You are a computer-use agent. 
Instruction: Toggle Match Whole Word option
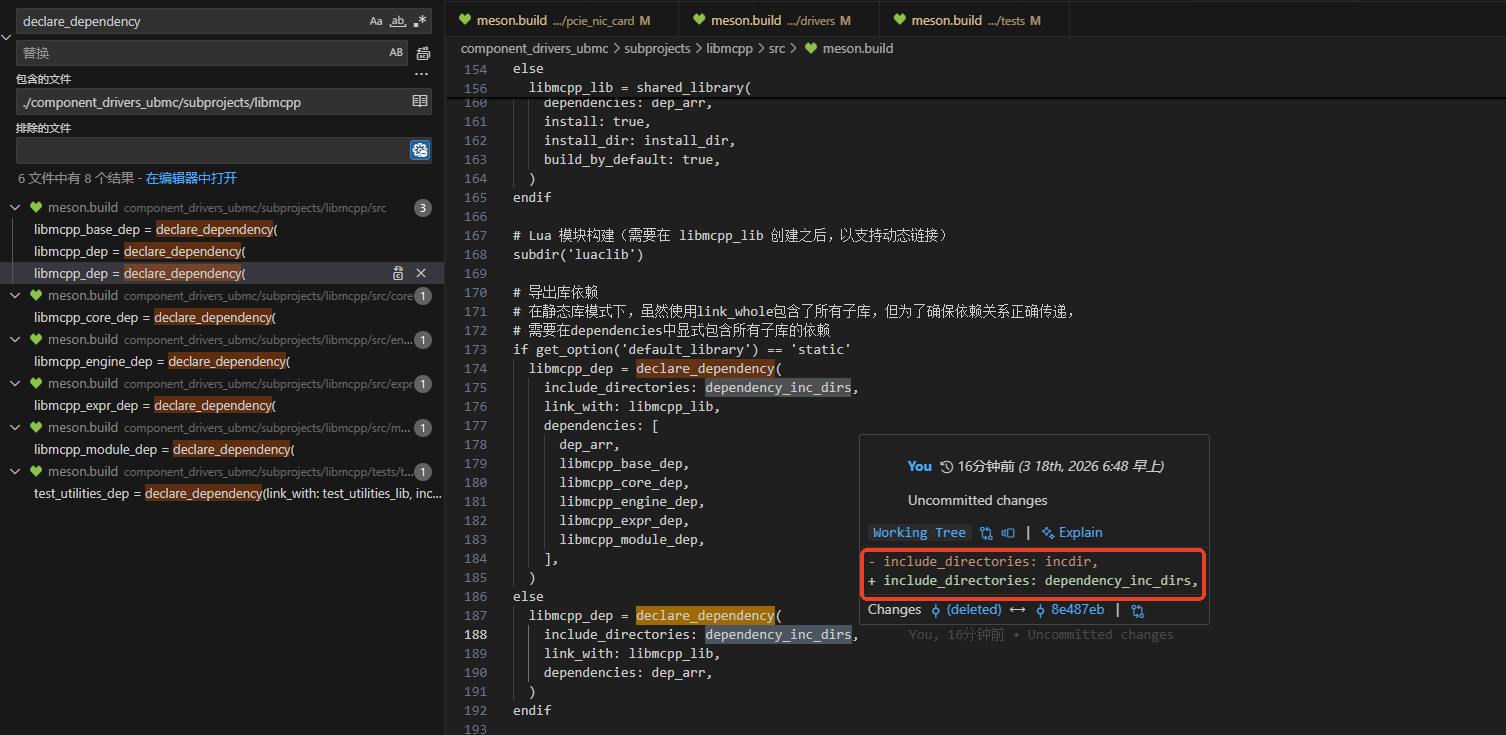pos(398,21)
